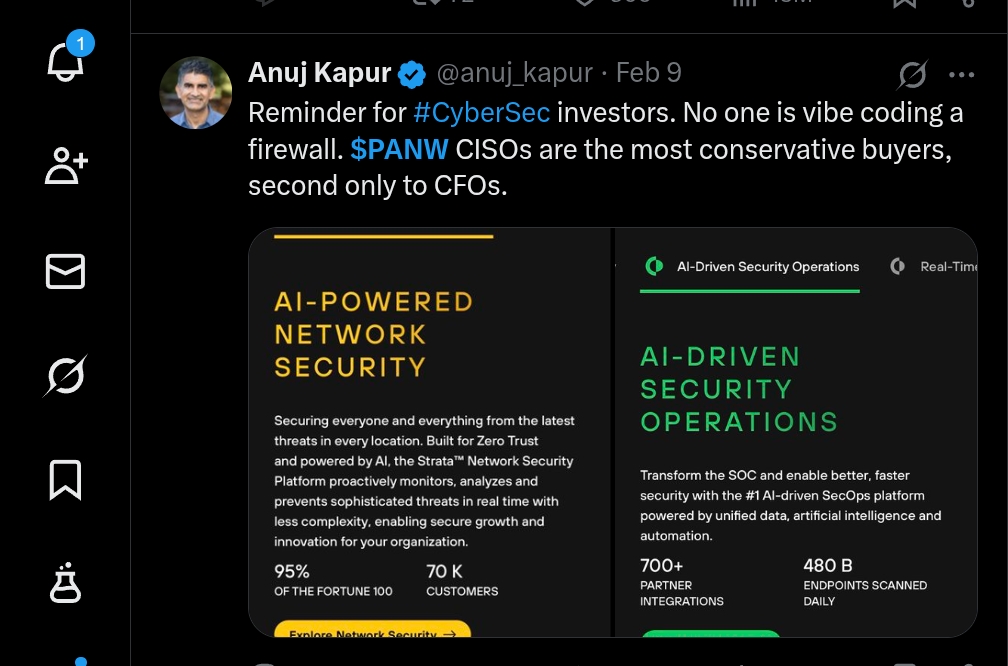The image size is (1008, 666).
Task: Click the @anuj_kapur handle
Action: click(x=515, y=73)
